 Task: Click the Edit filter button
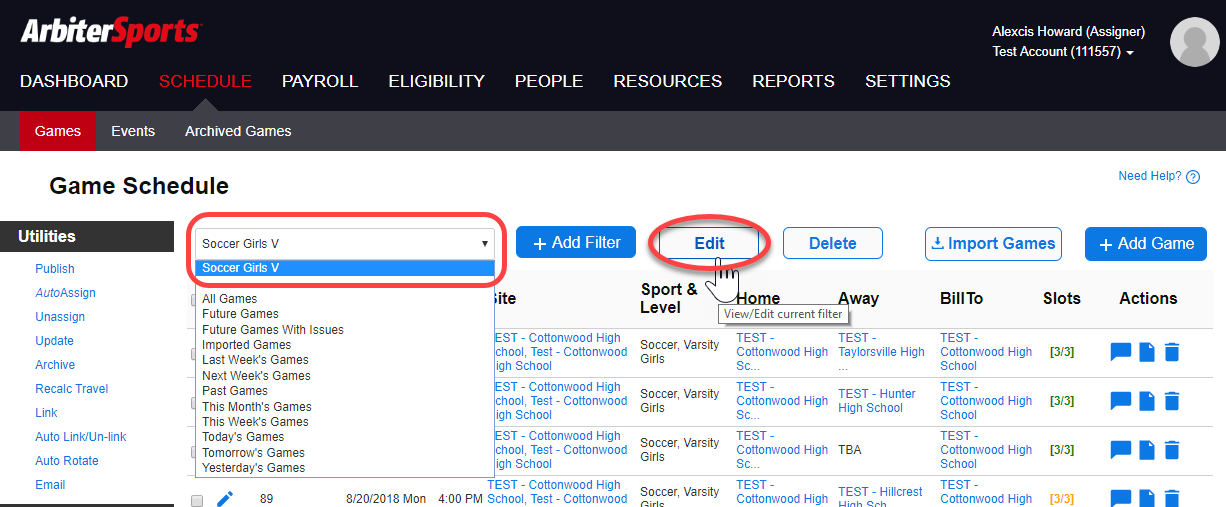coord(709,243)
